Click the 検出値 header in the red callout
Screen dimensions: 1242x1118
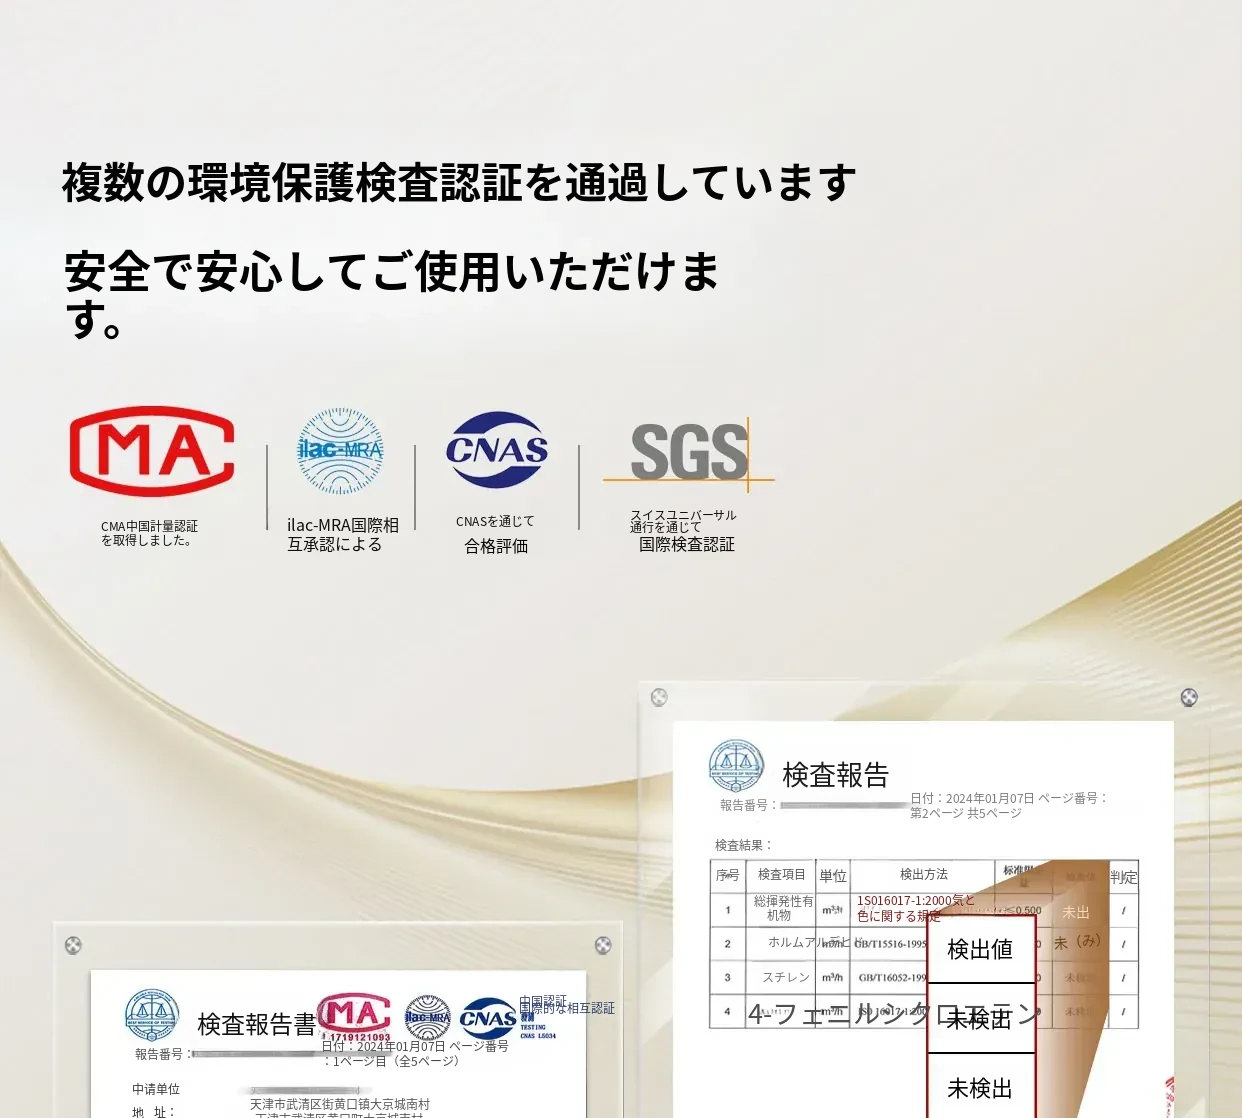pyautogui.click(x=980, y=949)
